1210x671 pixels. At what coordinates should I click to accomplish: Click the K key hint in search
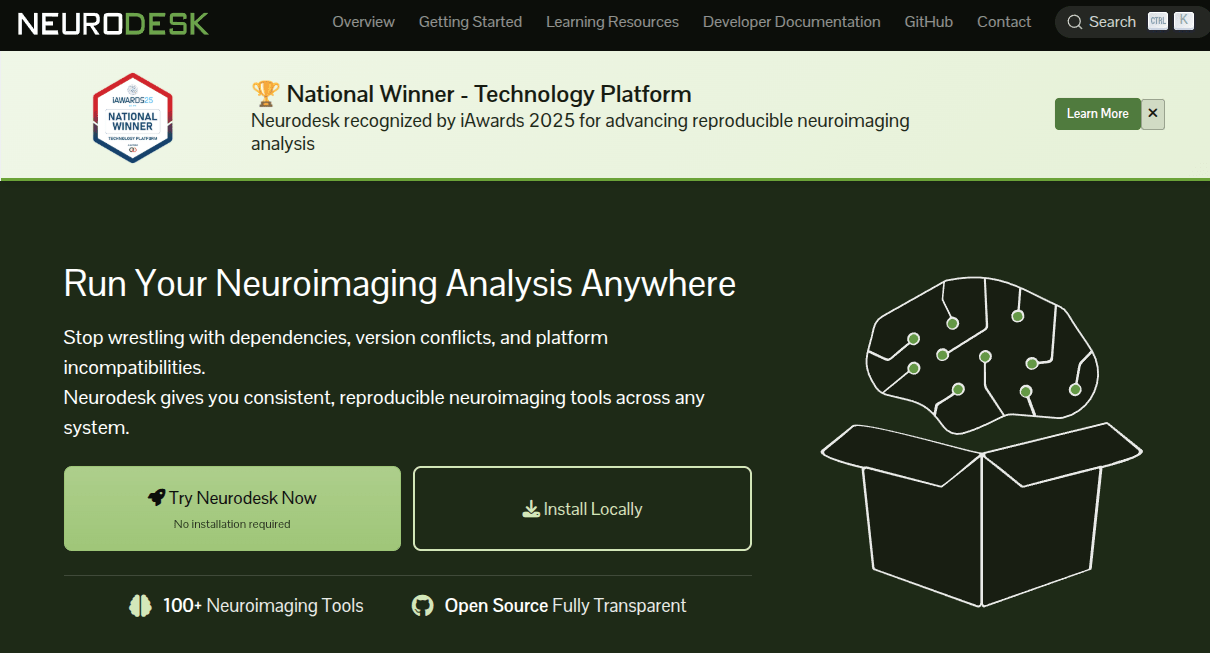point(1184,21)
